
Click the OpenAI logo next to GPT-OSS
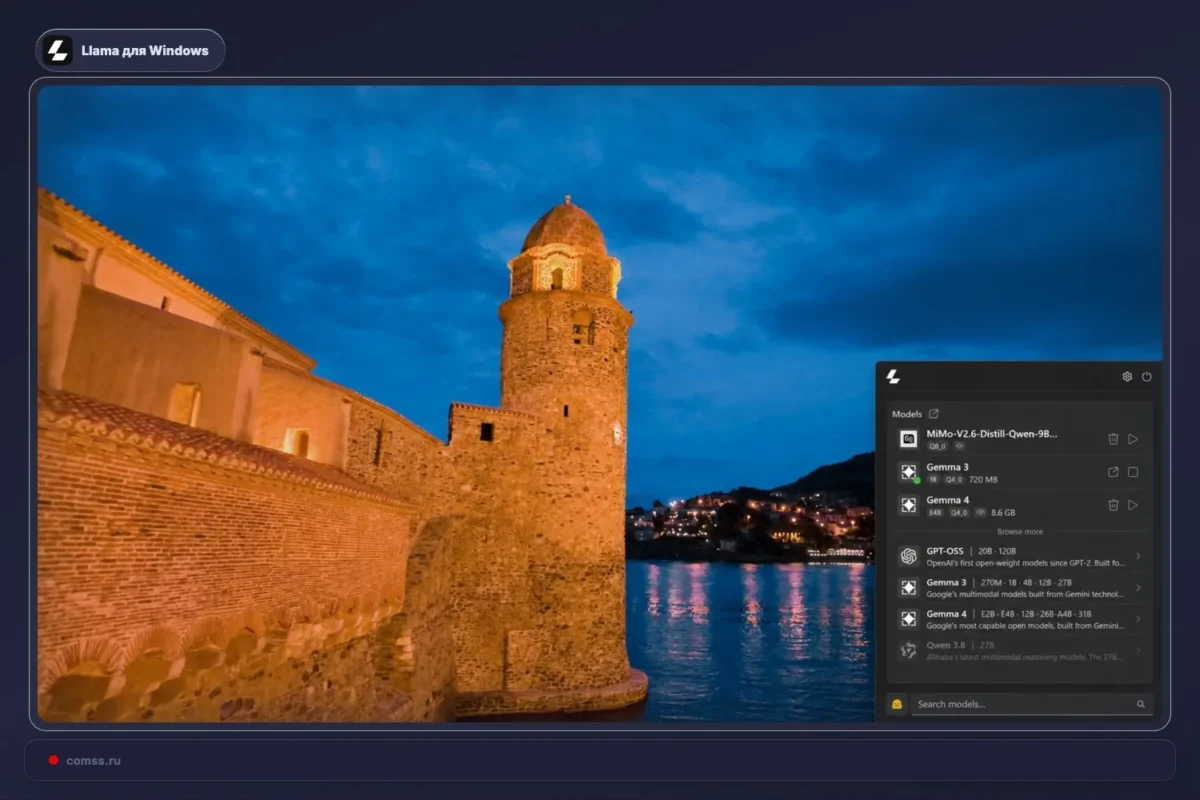coord(908,556)
